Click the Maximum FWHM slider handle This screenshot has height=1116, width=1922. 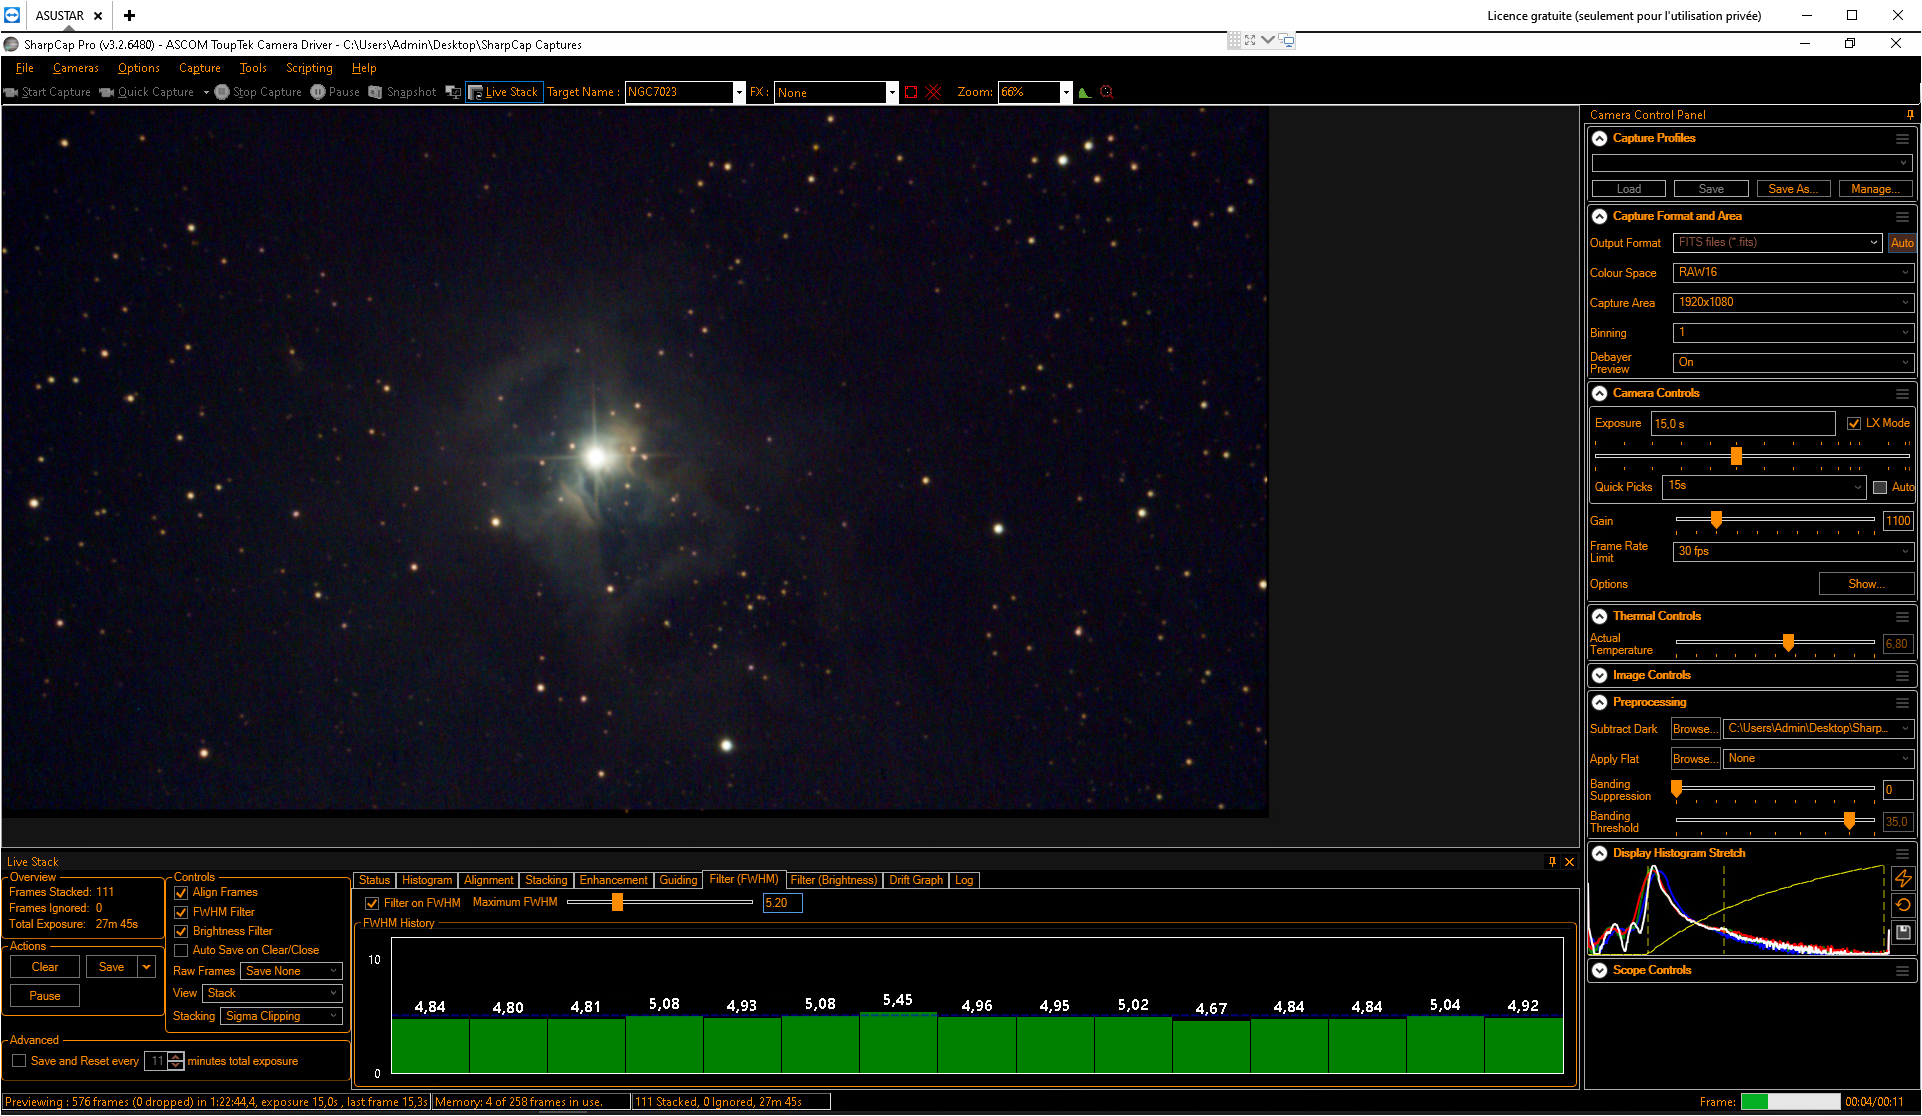(x=617, y=902)
